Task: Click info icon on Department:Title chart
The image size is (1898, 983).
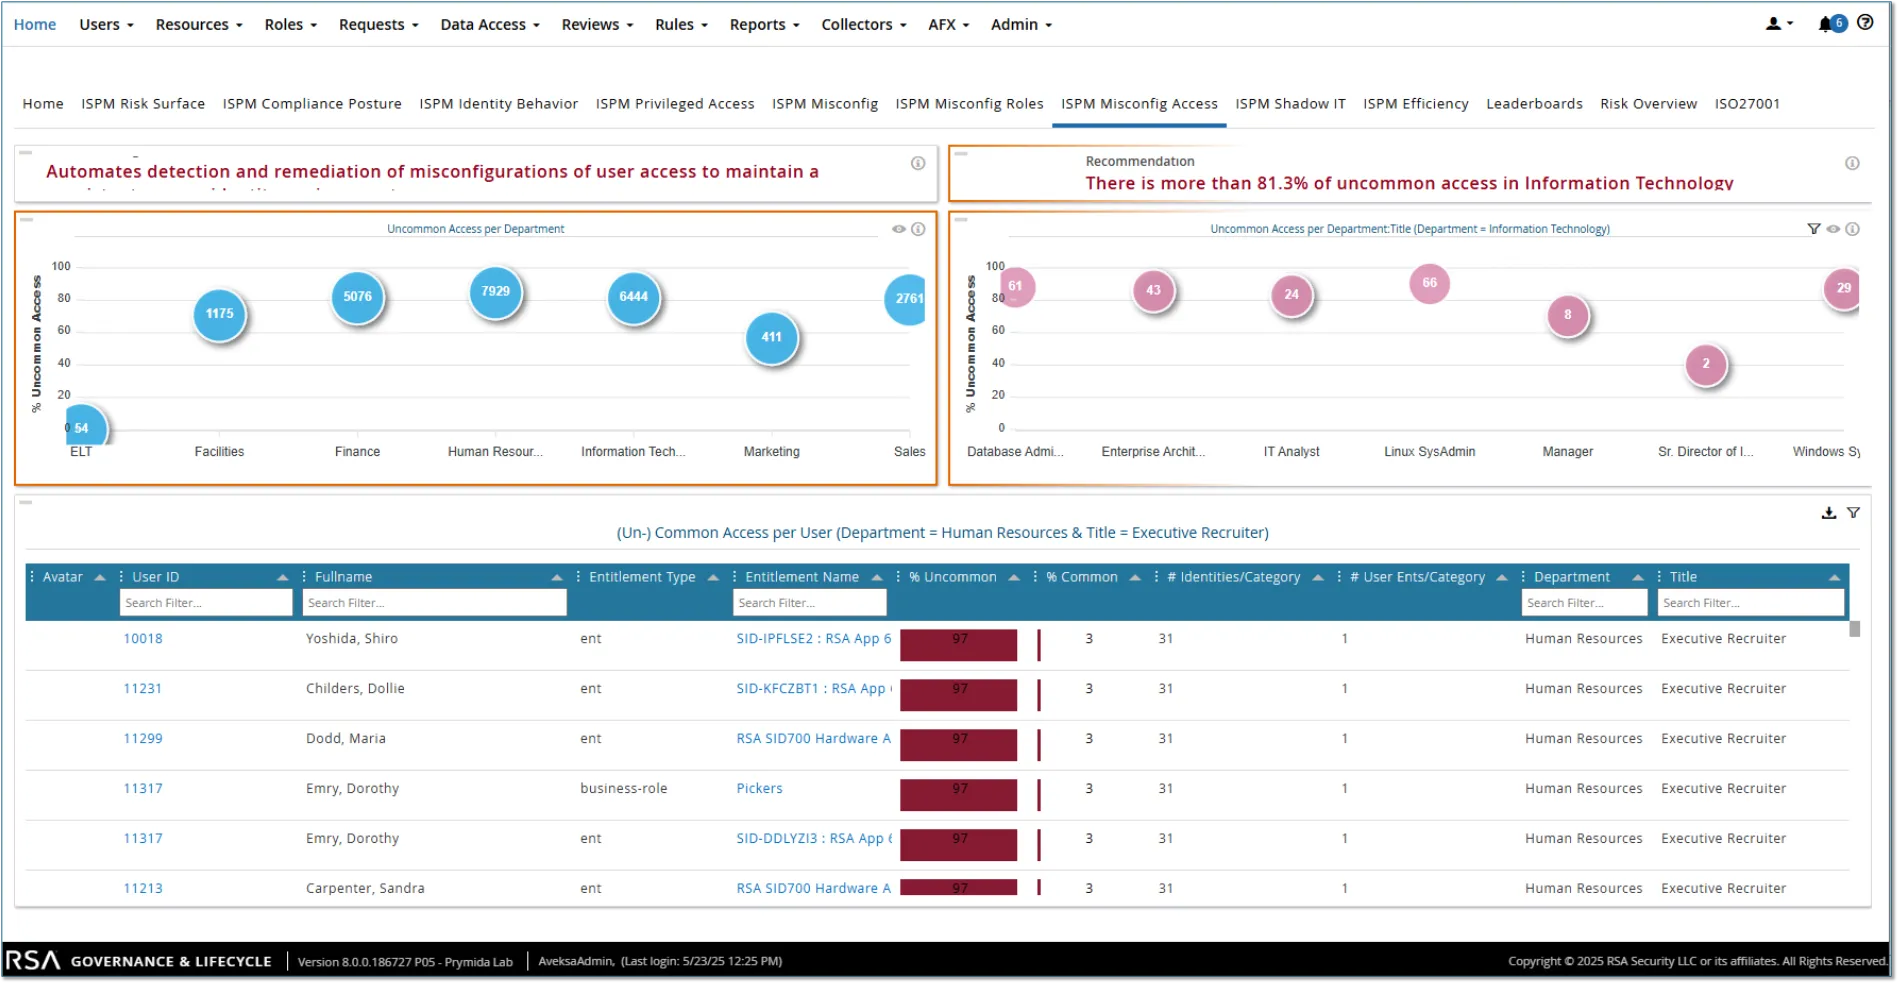Action: pos(1852,229)
